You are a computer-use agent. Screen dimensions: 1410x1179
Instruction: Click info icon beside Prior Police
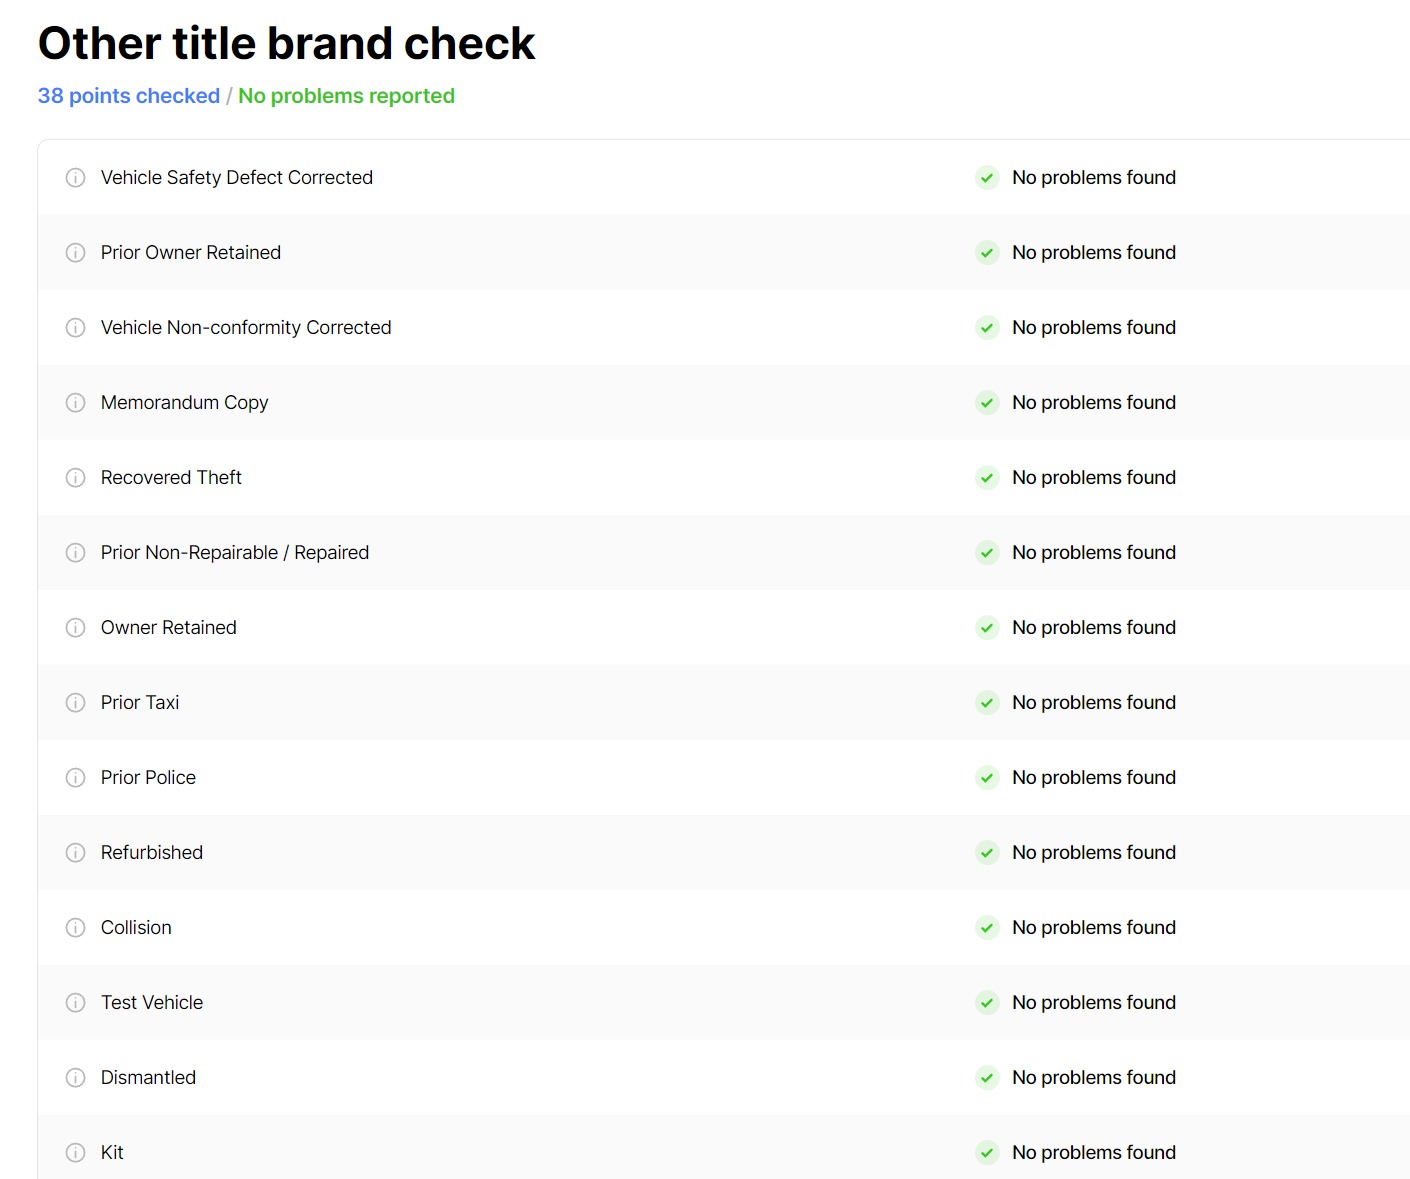coord(75,778)
